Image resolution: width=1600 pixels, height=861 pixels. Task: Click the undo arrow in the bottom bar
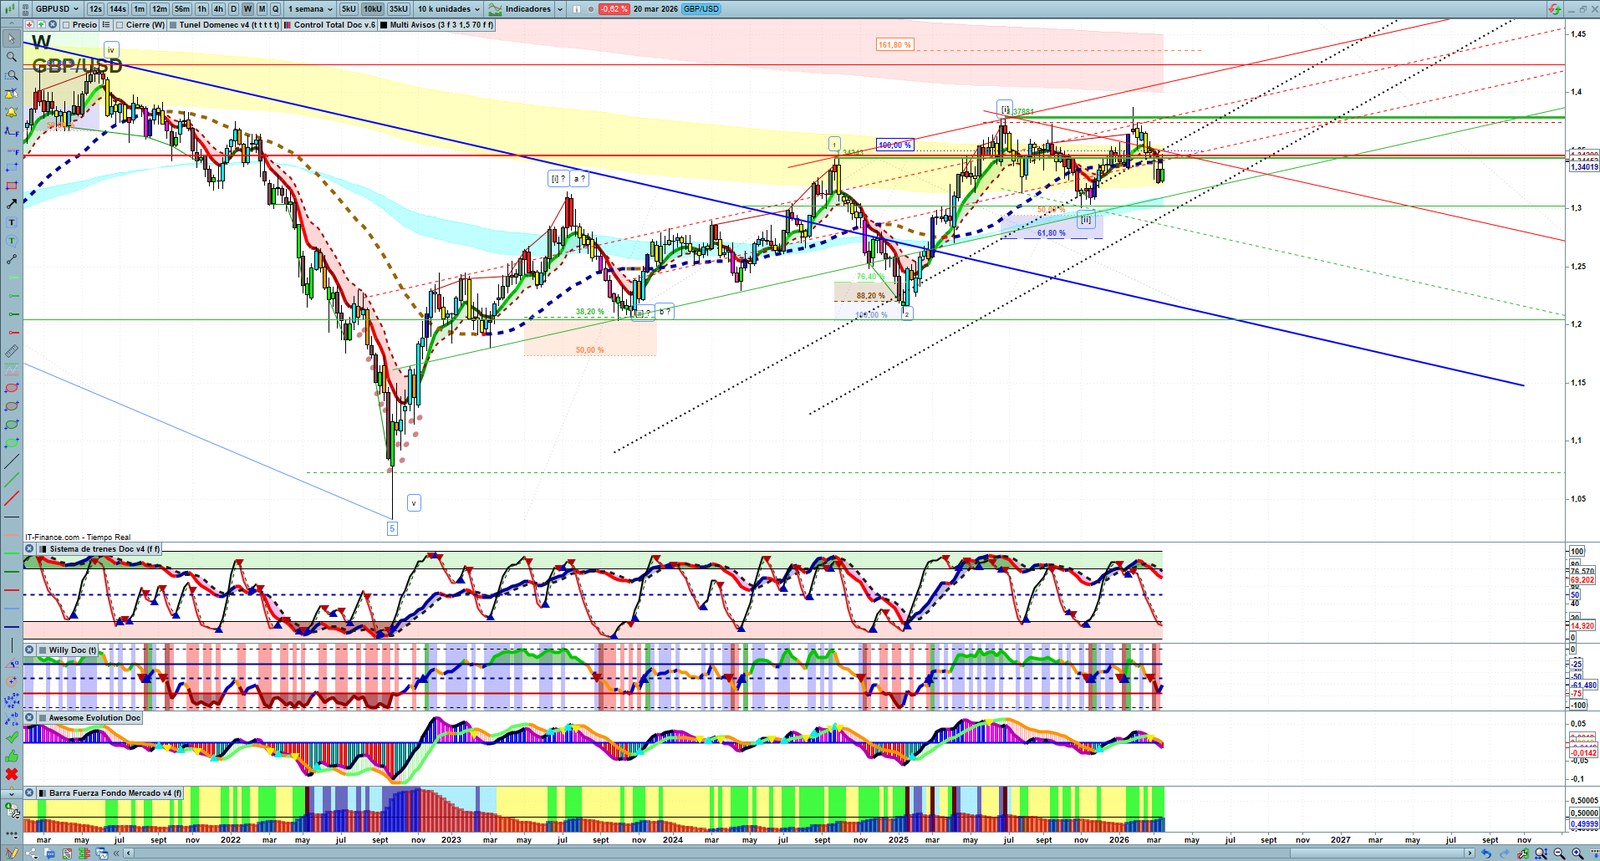tap(1486, 854)
